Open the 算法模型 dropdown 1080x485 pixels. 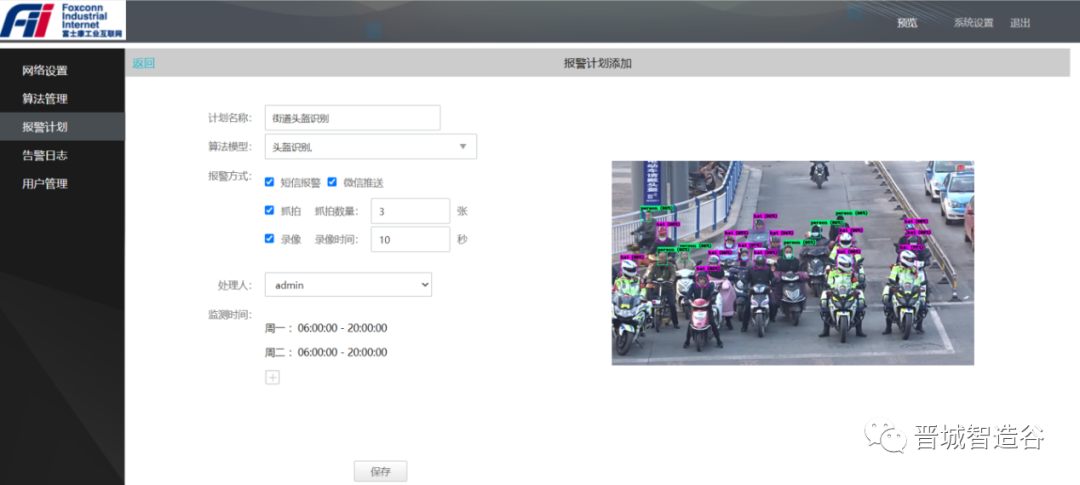pyautogui.click(x=371, y=147)
